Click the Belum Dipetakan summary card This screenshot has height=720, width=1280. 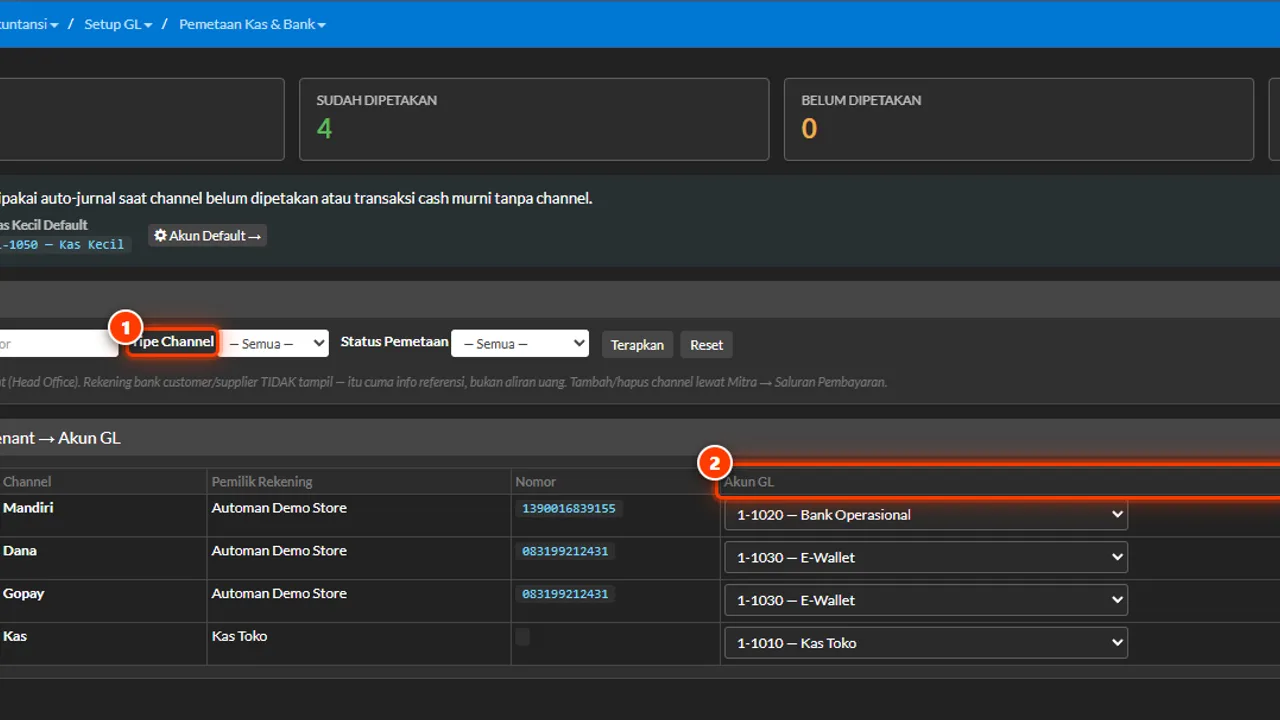[1019, 120]
